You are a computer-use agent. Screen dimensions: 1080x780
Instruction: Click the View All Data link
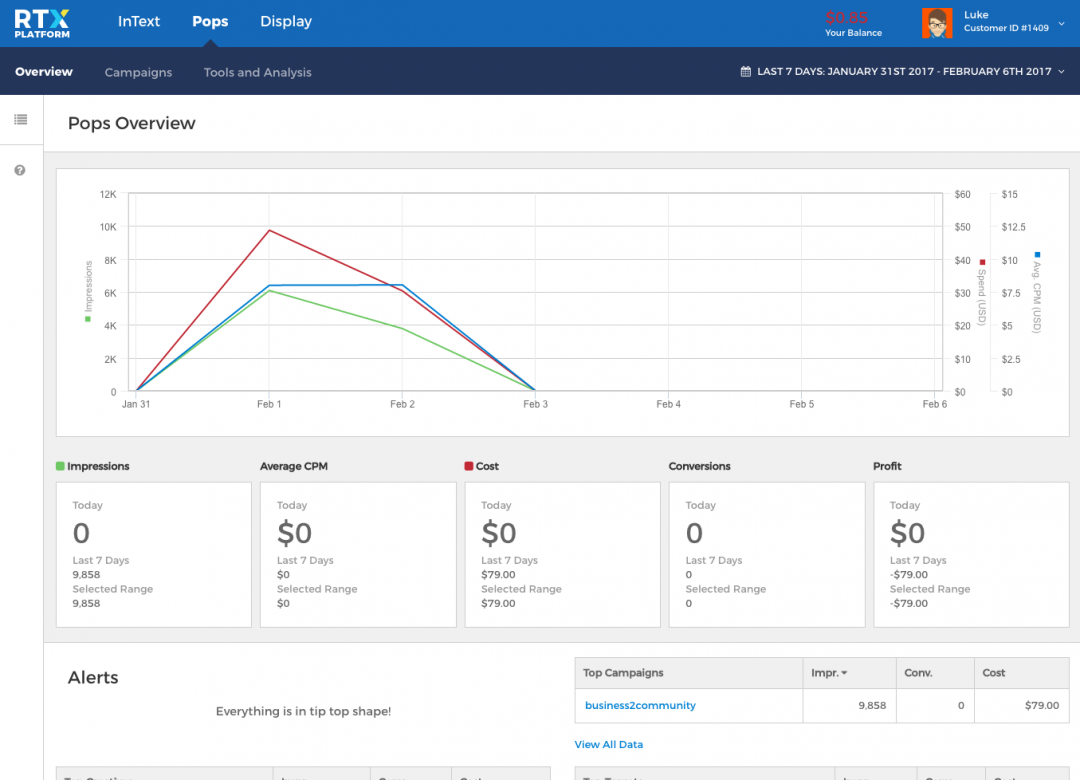click(608, 744)
